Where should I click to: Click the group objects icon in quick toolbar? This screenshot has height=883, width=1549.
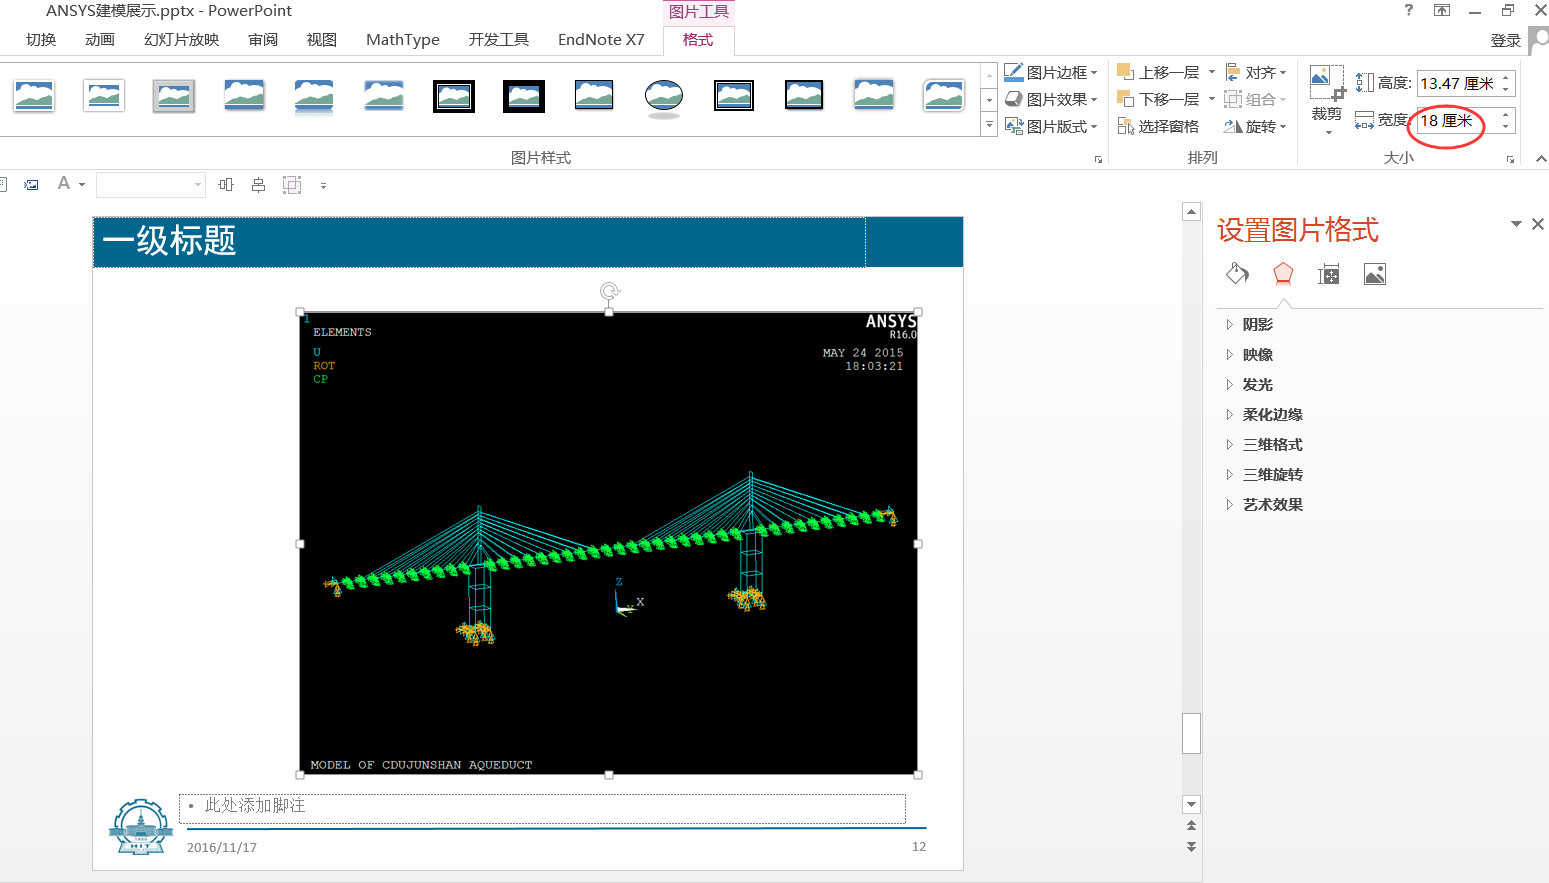[292, 184]
